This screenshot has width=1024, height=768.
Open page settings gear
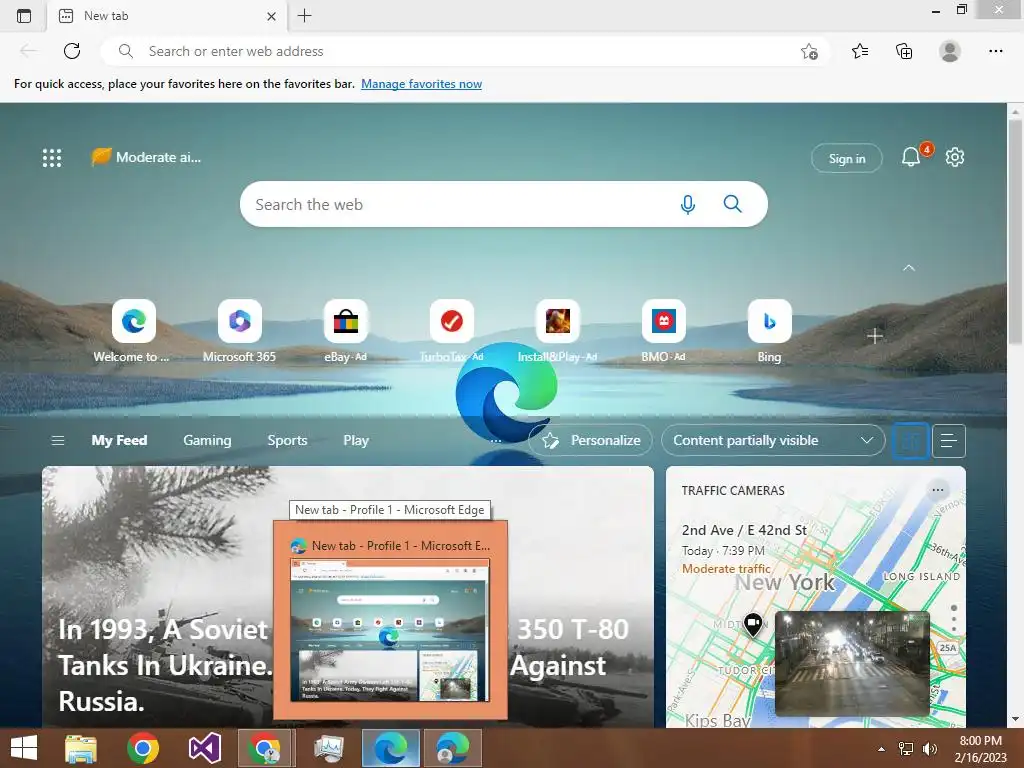[955, 157]
